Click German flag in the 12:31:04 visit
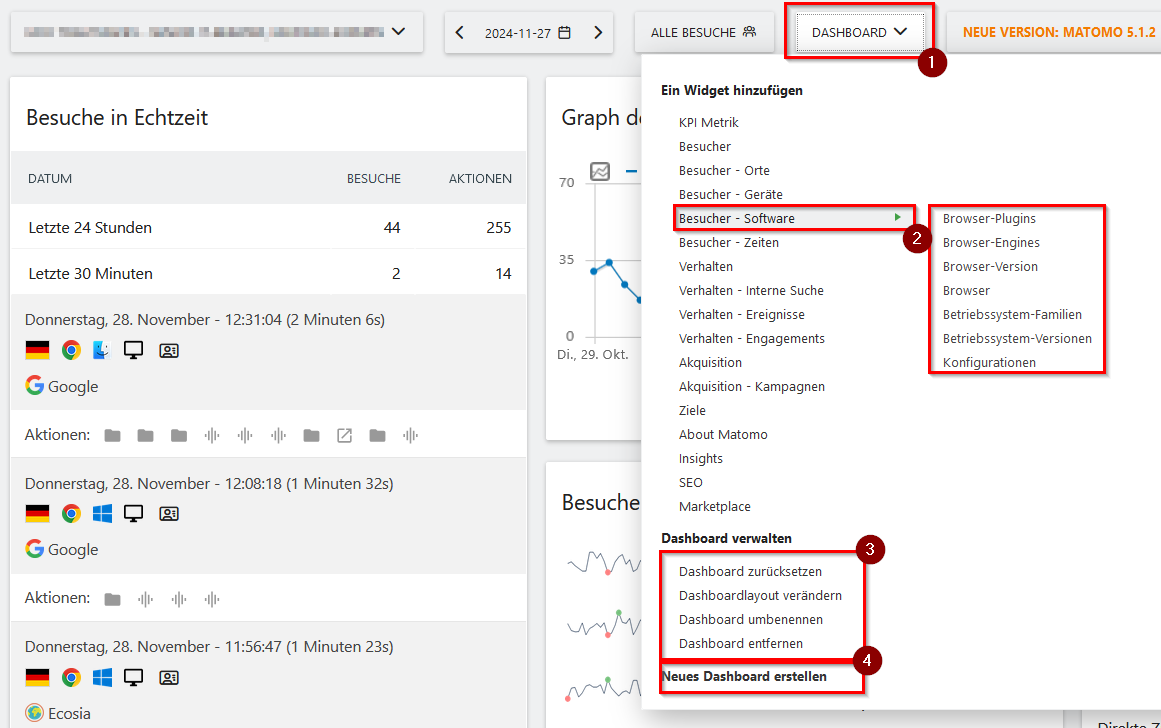Screen dimensions: 1161x728 pyautogui.click(x=37, y=350)
